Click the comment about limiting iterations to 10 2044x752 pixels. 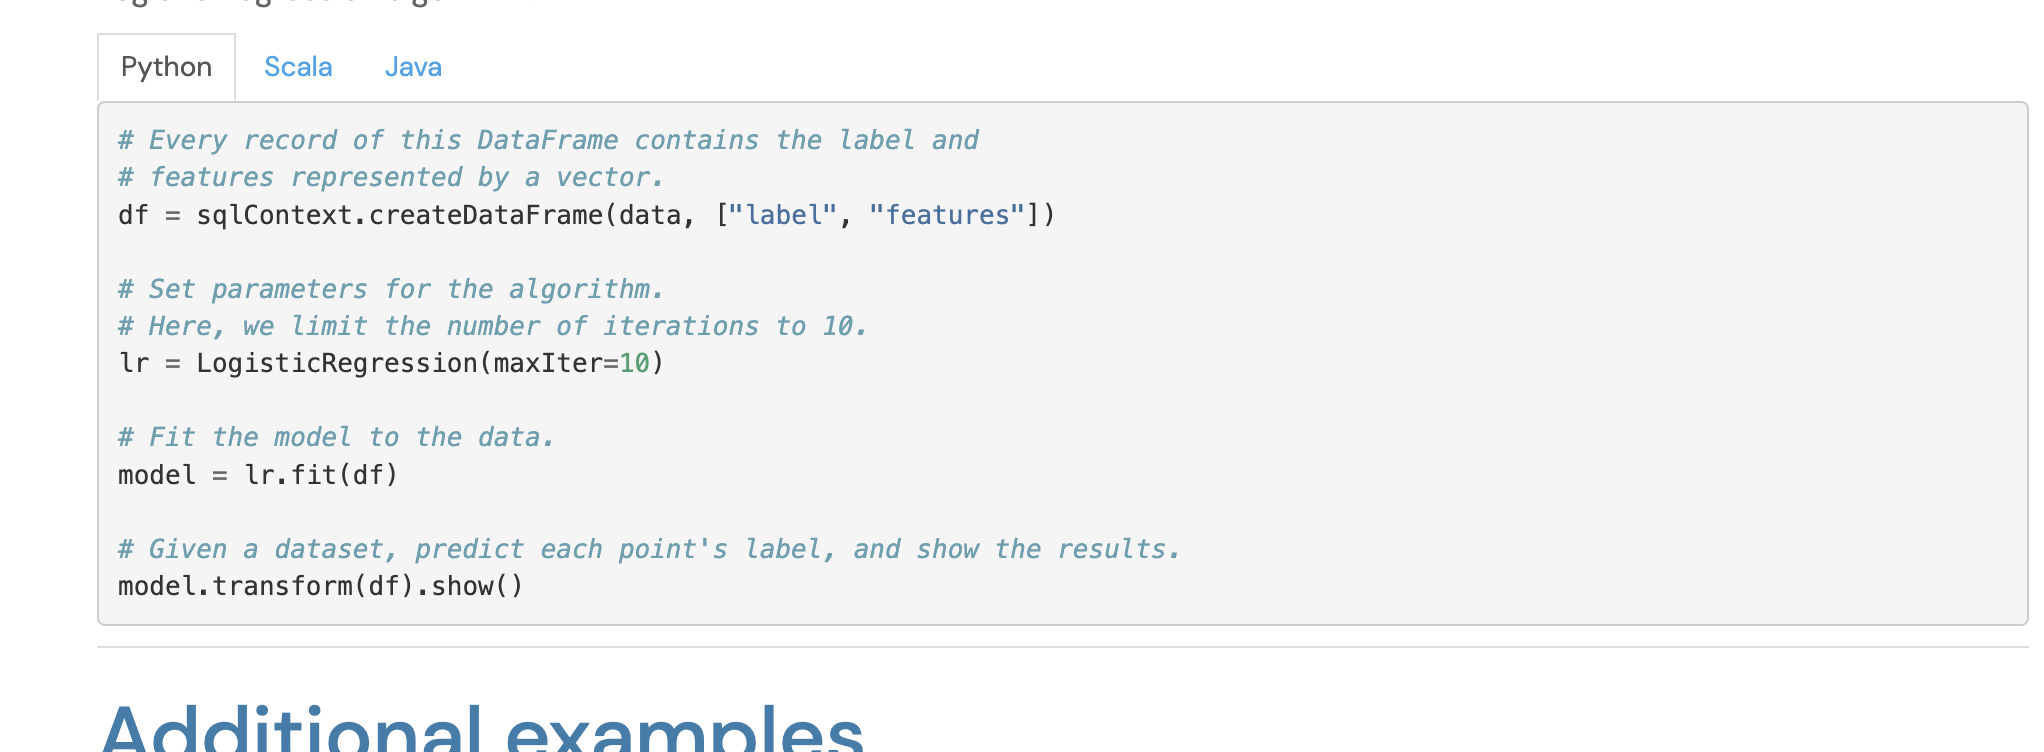tap(493, 325)
